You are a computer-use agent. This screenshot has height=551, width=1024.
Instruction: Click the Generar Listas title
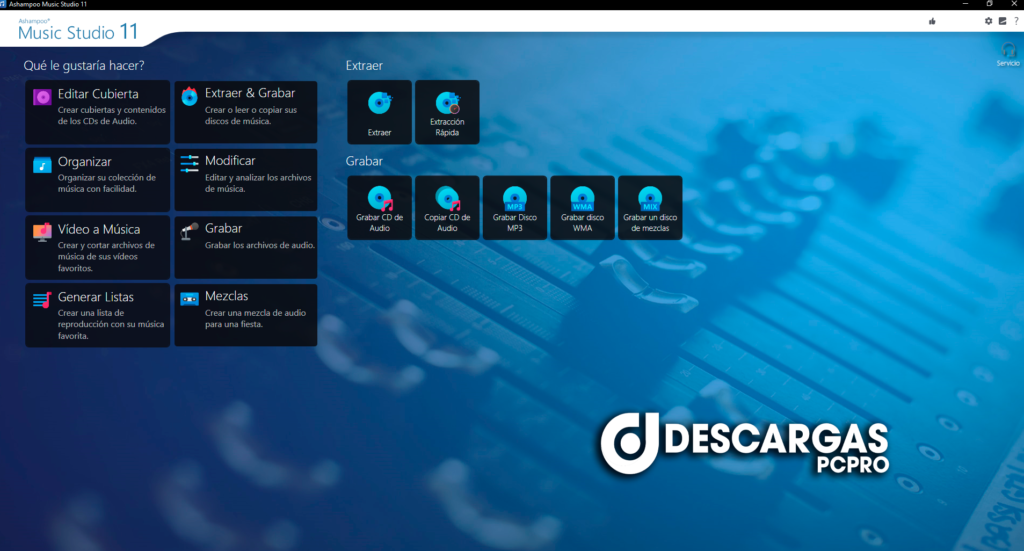tap(95, 297)
